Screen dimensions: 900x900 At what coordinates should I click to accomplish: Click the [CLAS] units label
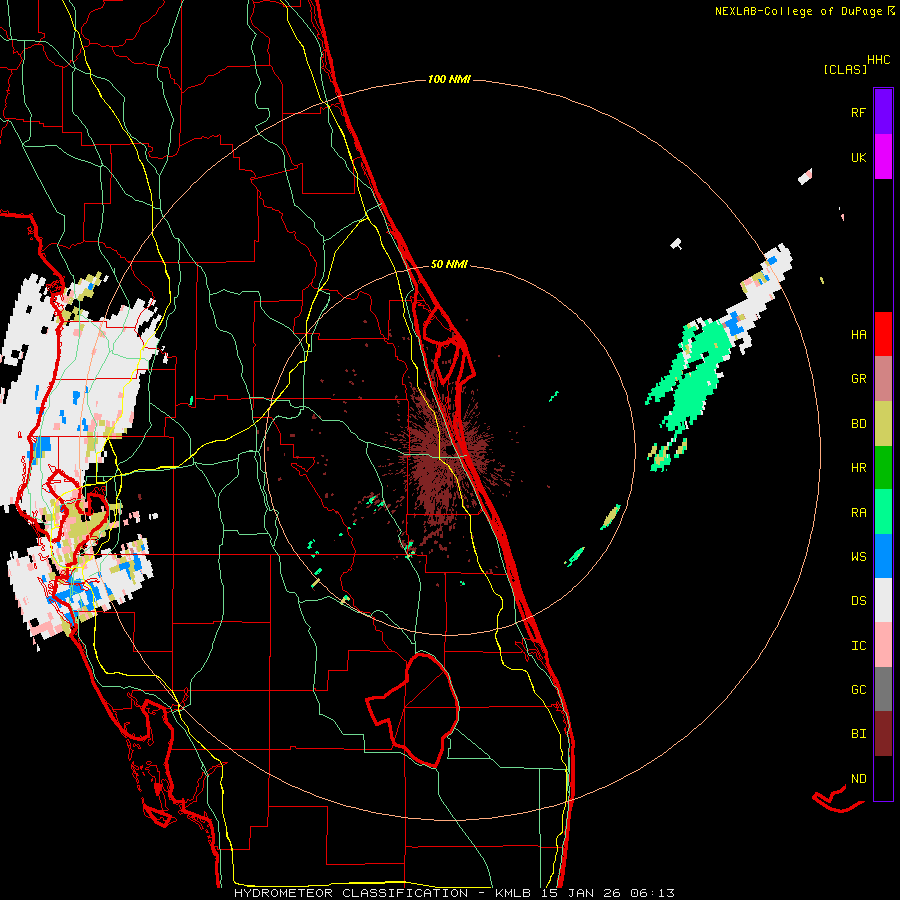click(x=845, y=69)
